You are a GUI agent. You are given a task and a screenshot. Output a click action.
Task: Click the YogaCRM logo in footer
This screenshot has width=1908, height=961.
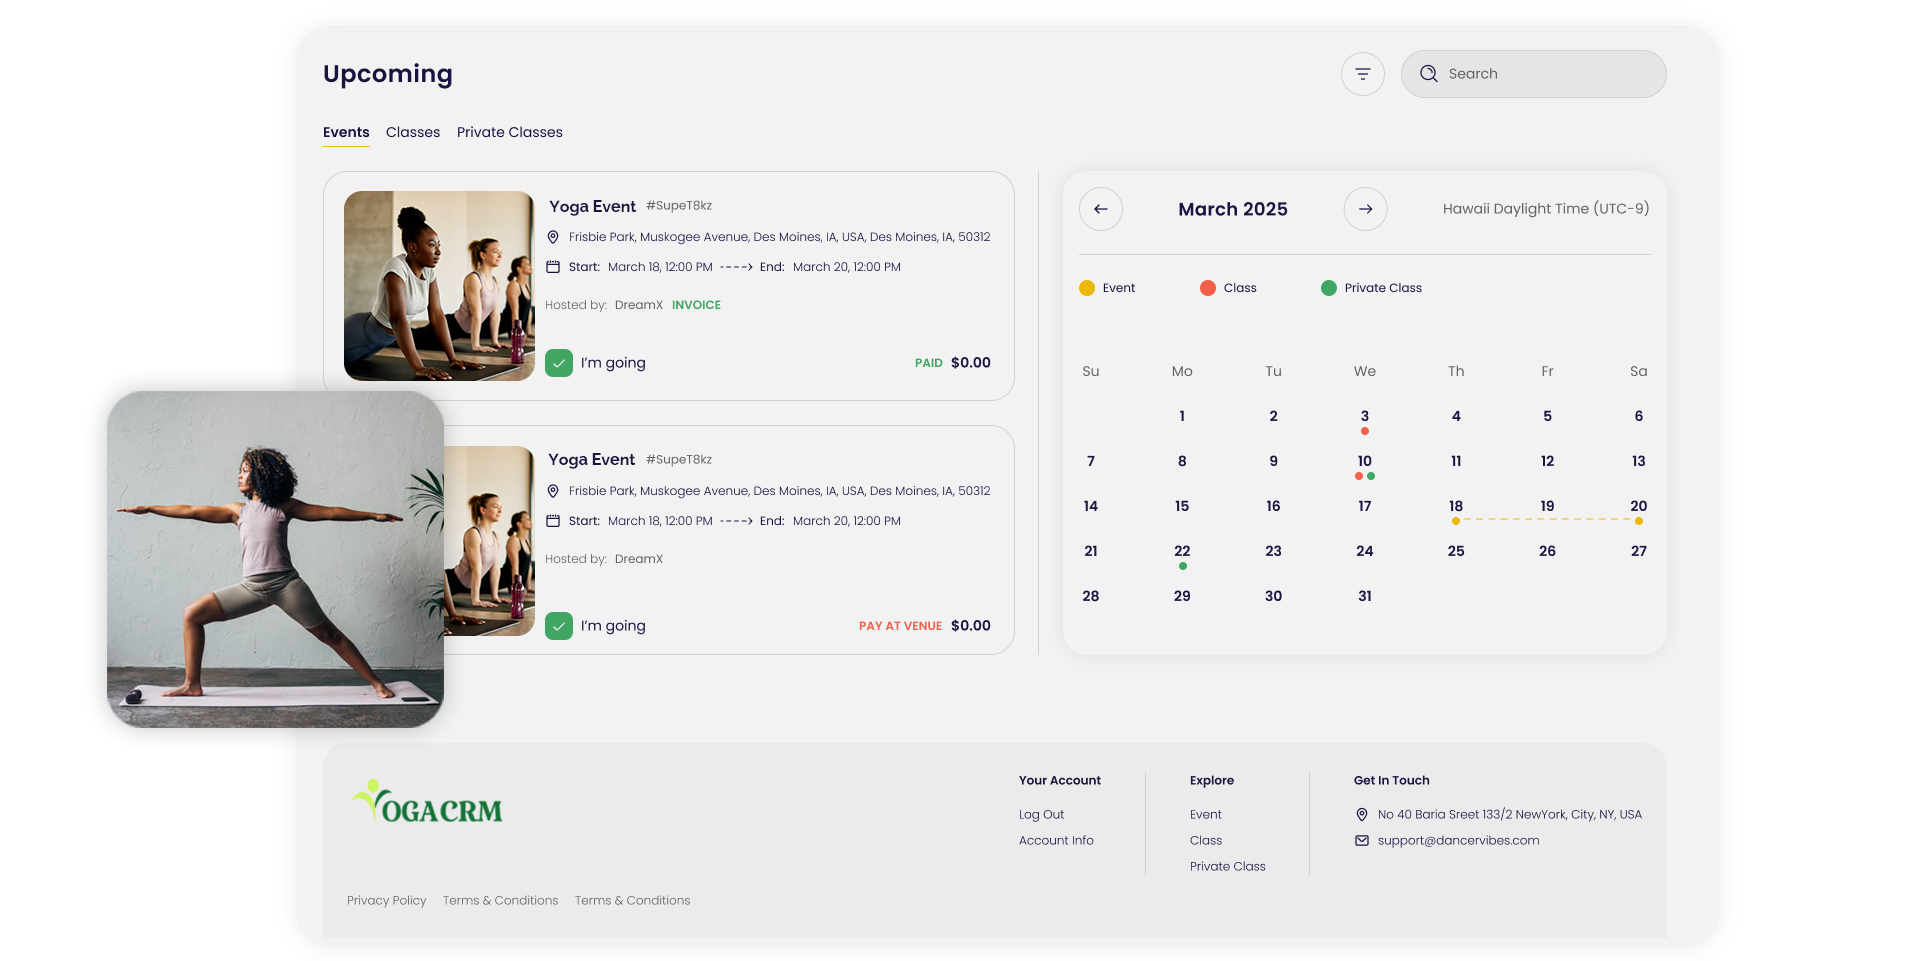(428, 803)
